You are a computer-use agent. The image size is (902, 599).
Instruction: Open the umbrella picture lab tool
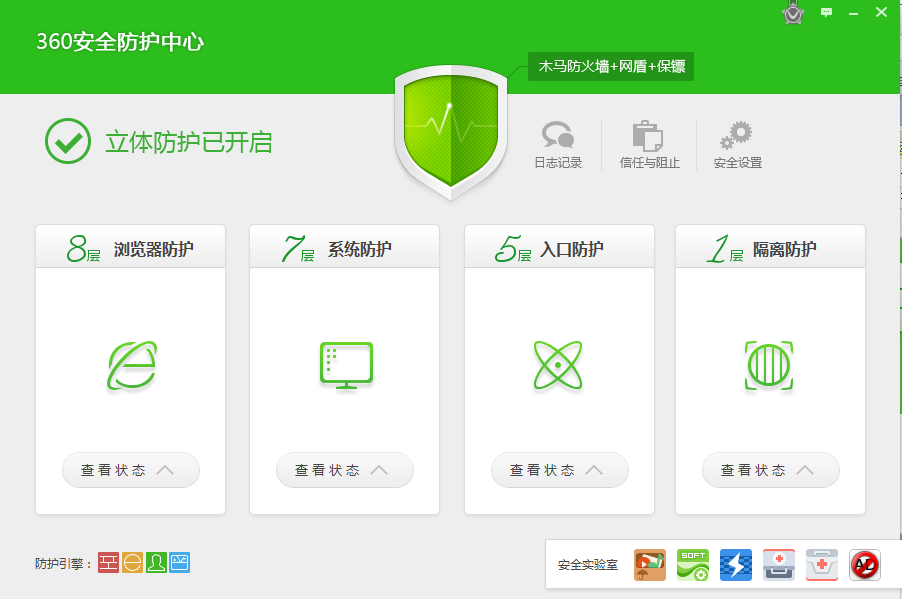coord(650,564)
